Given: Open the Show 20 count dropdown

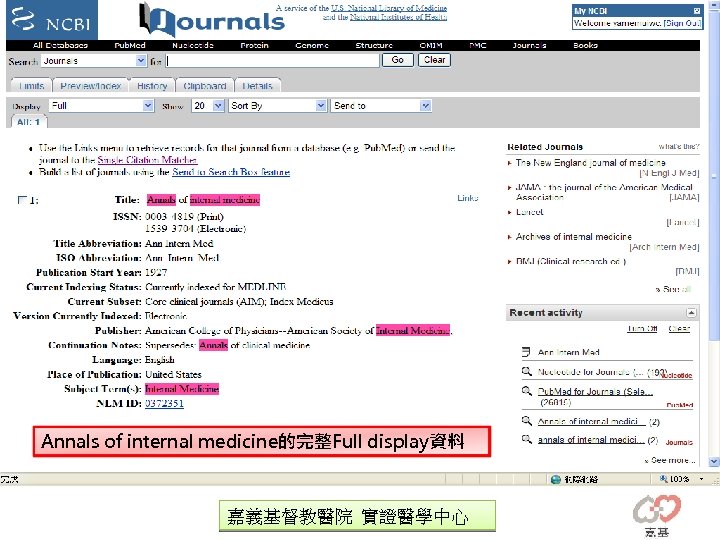Looking at the screenshot, I should [218, 106].
